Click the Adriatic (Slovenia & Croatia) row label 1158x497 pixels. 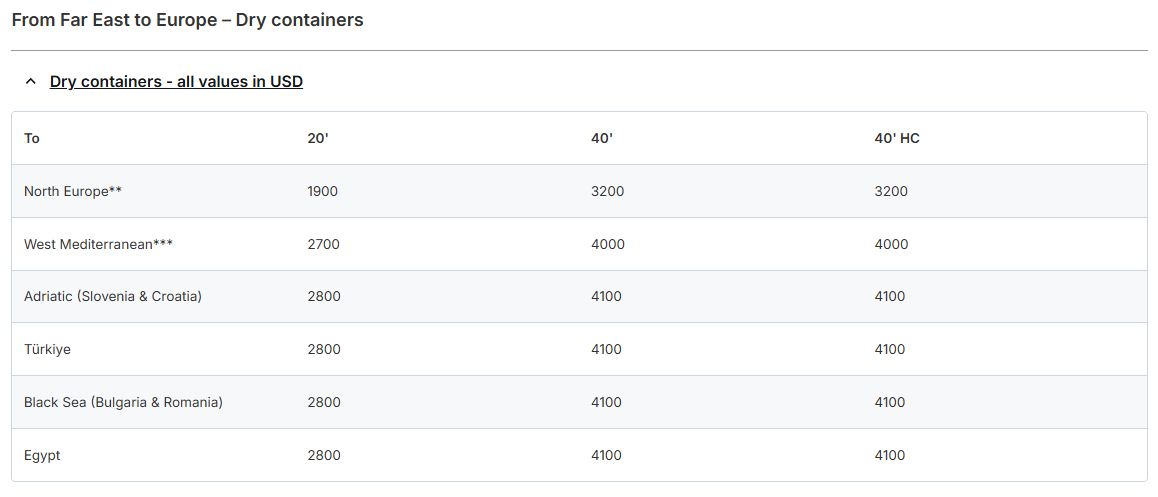click(113, 297)
